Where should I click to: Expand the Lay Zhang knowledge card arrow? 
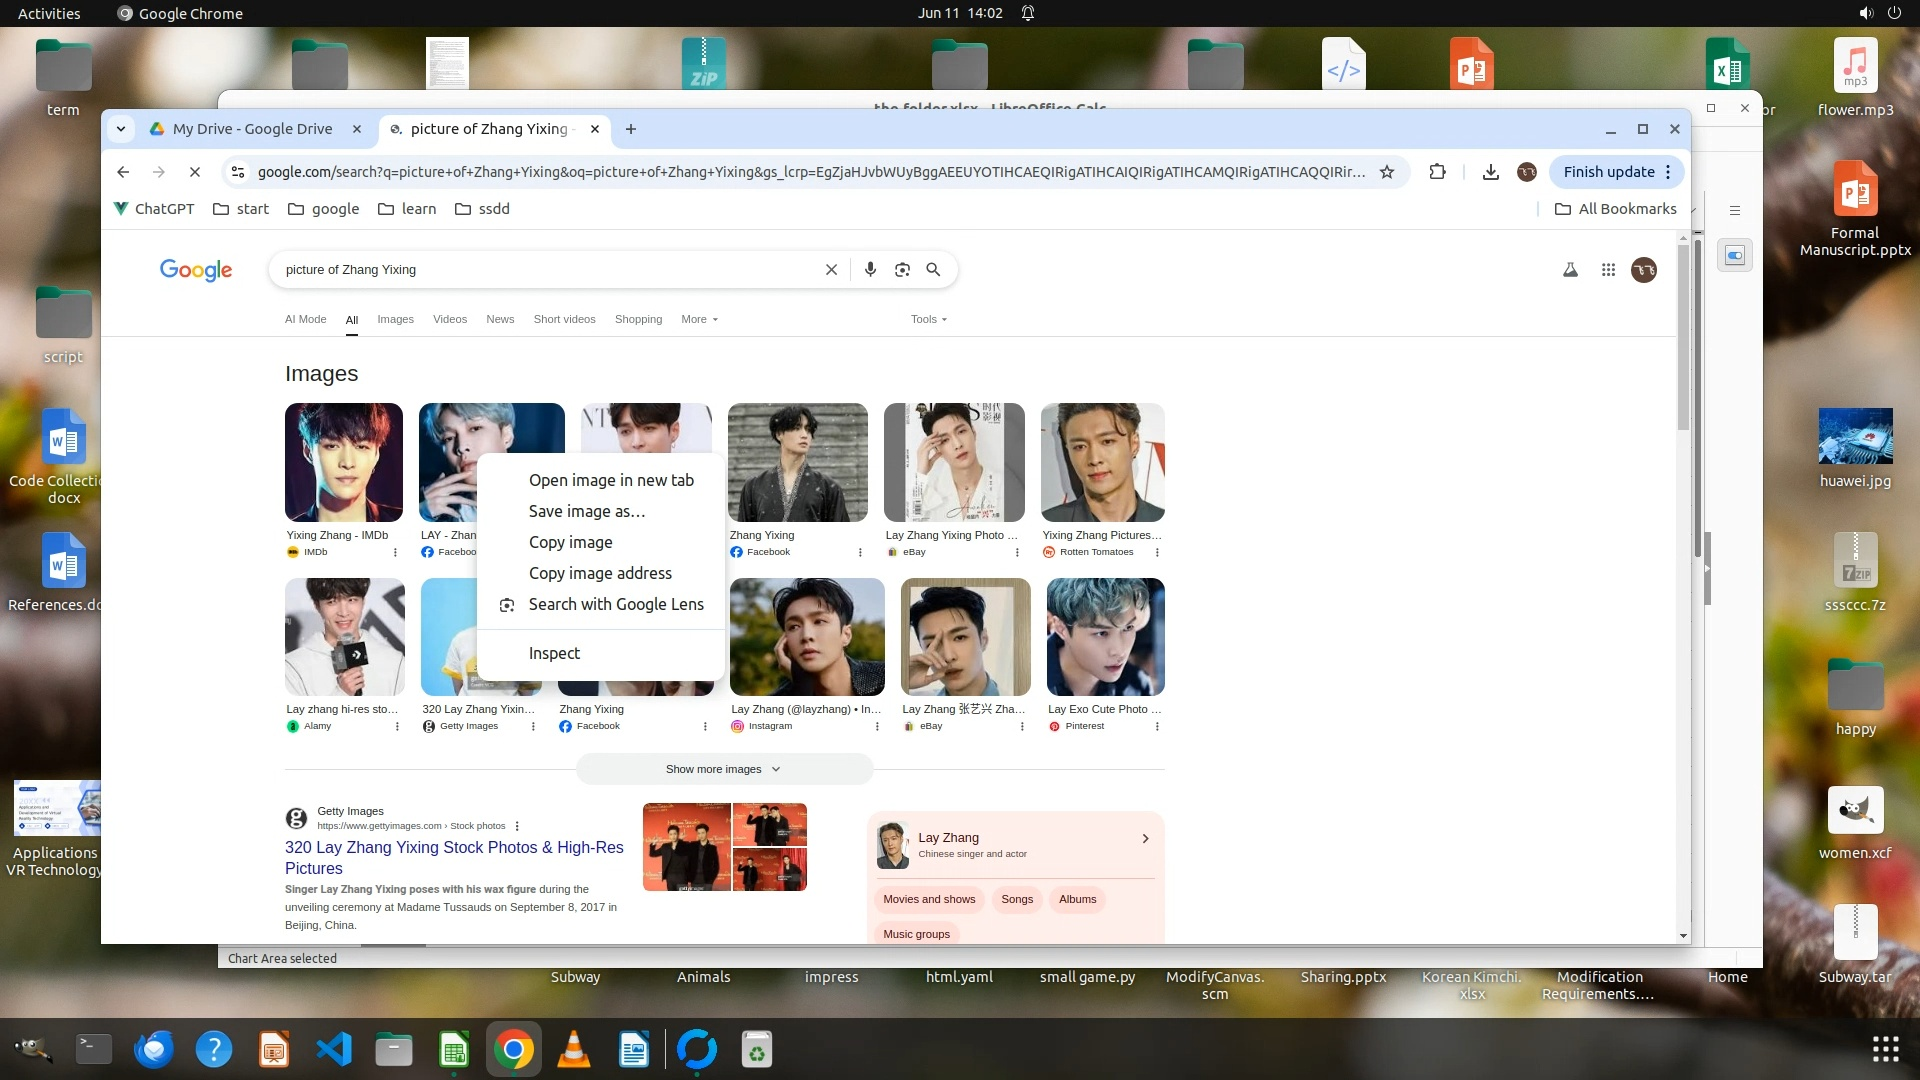click(x=1145, y=839)
